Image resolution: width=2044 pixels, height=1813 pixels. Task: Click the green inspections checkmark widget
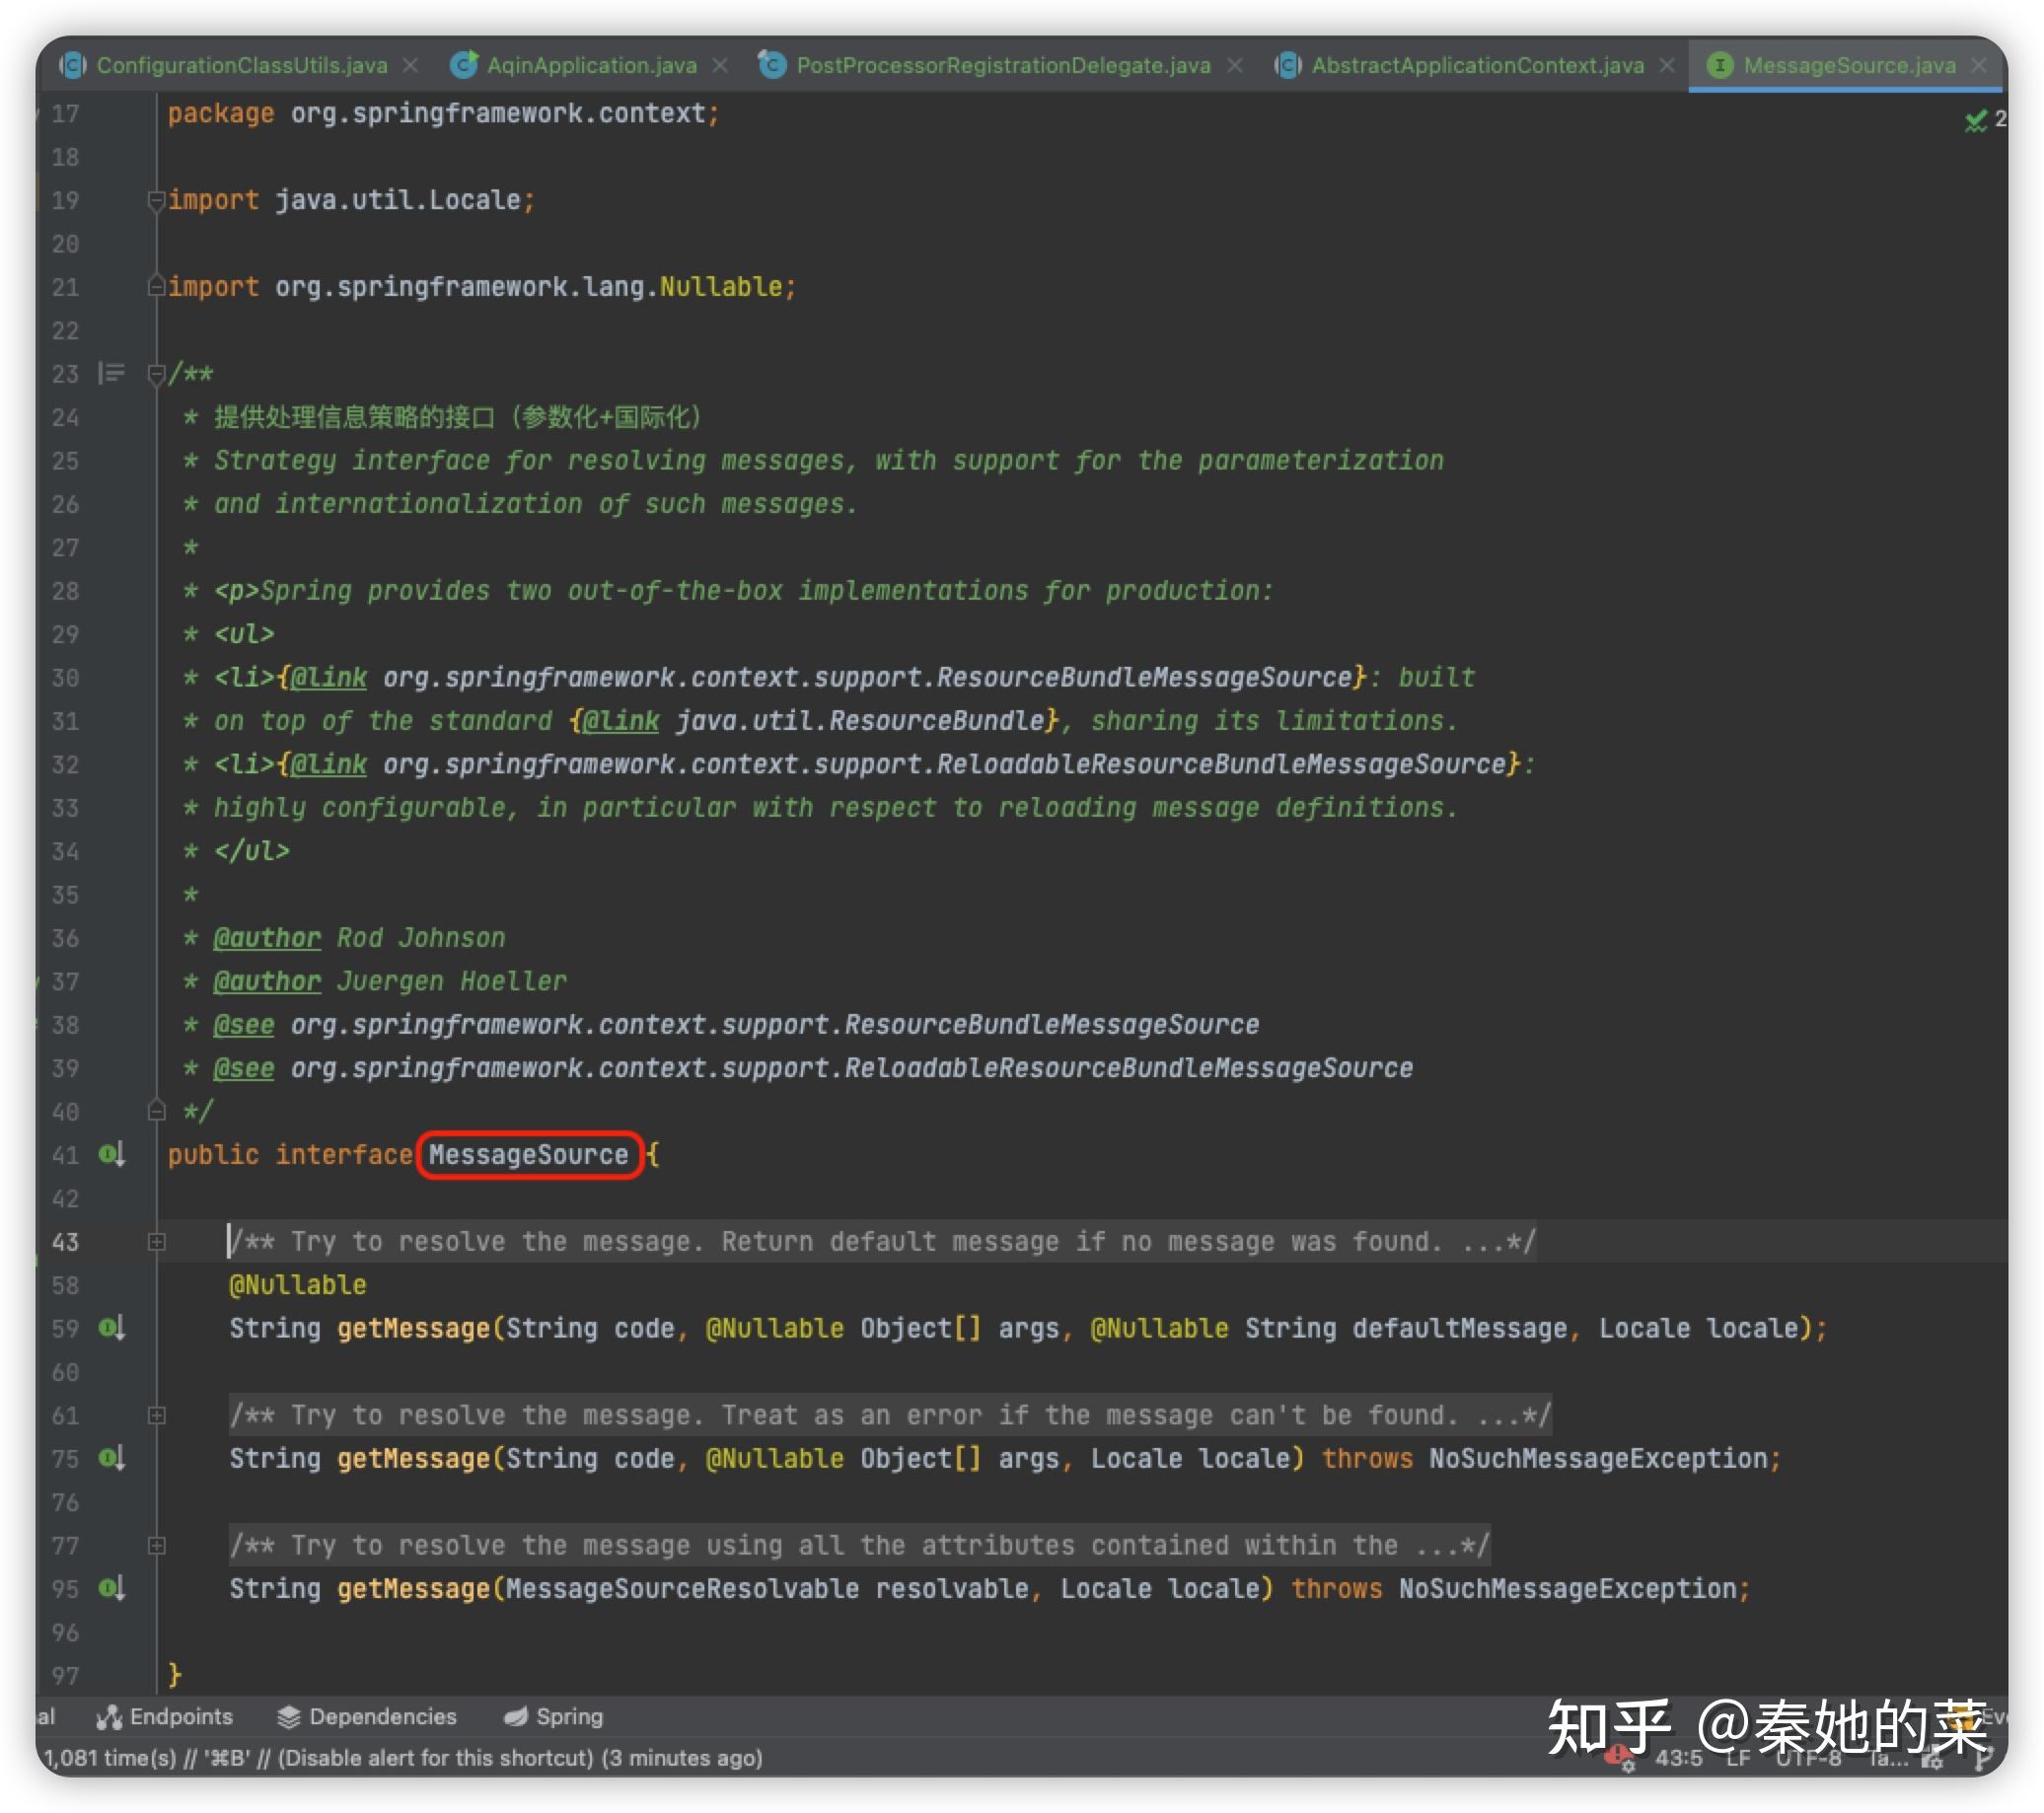(1976, 121)
